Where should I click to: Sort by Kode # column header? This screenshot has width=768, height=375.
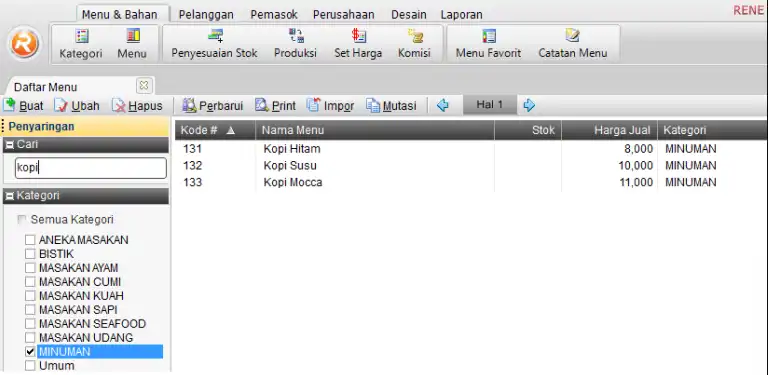point(215,130)
